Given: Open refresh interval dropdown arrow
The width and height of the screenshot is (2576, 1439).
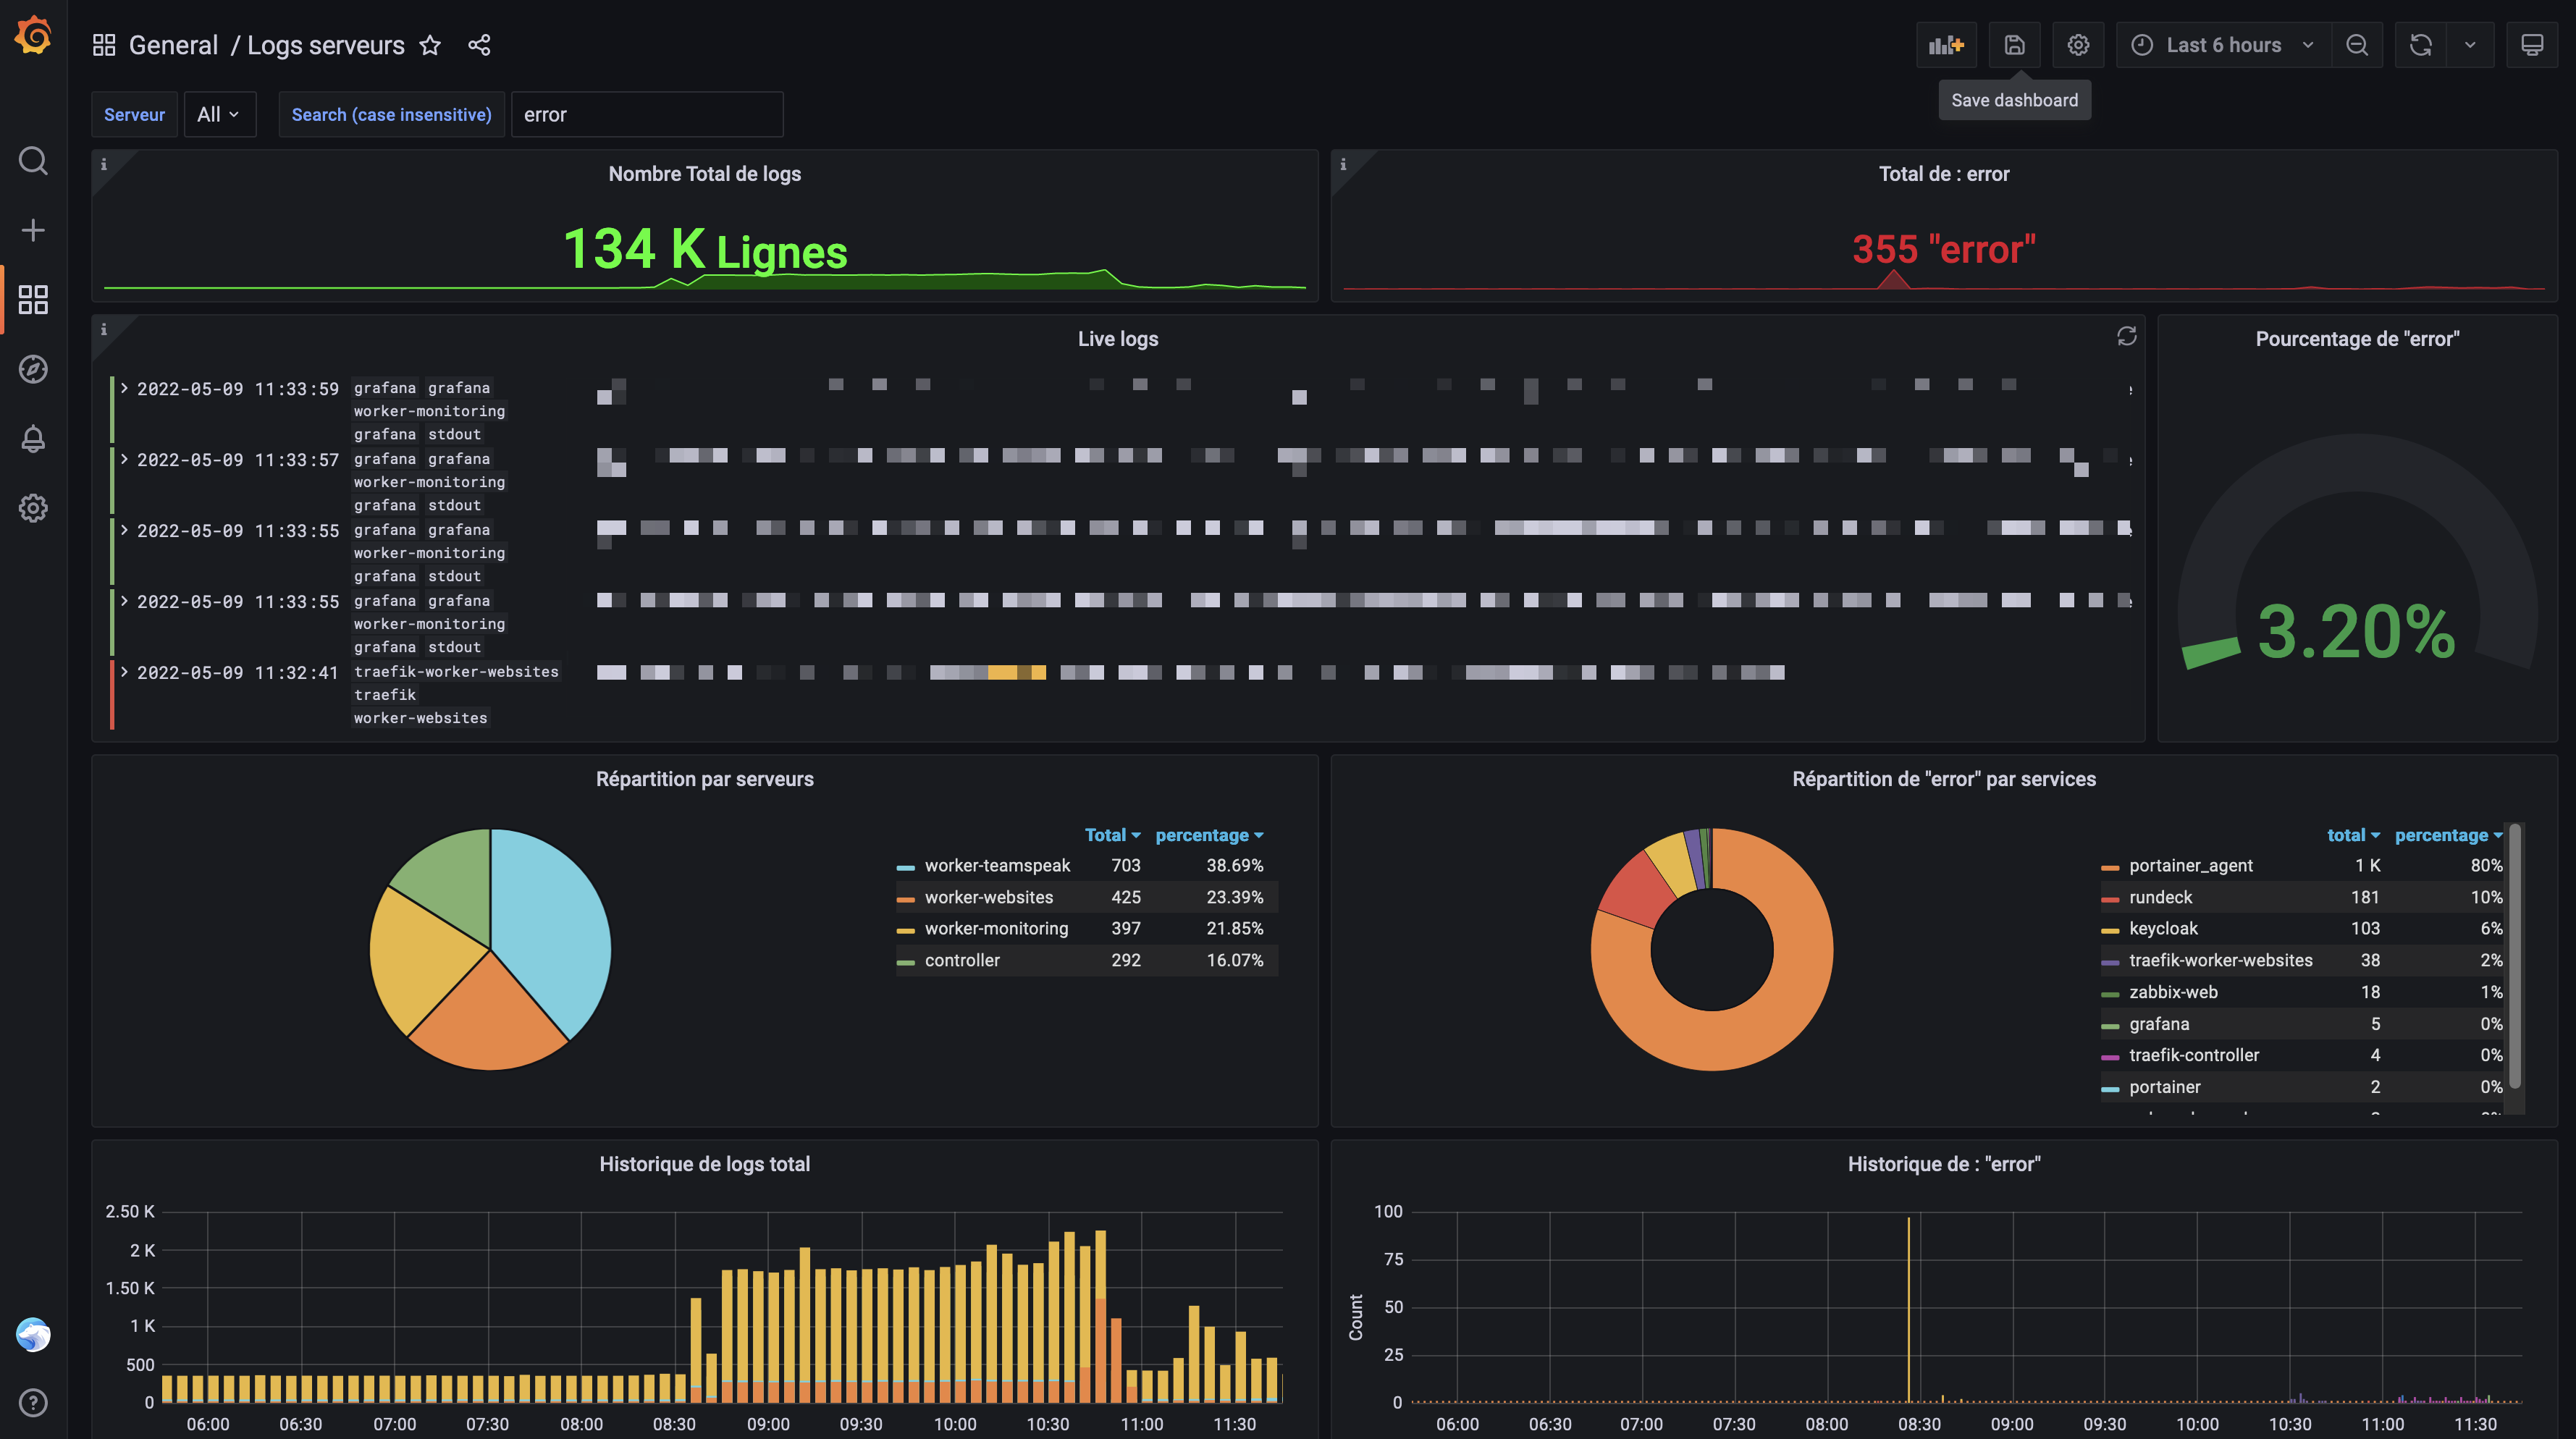Looking at the screenshot, I should coord(2470,45).
